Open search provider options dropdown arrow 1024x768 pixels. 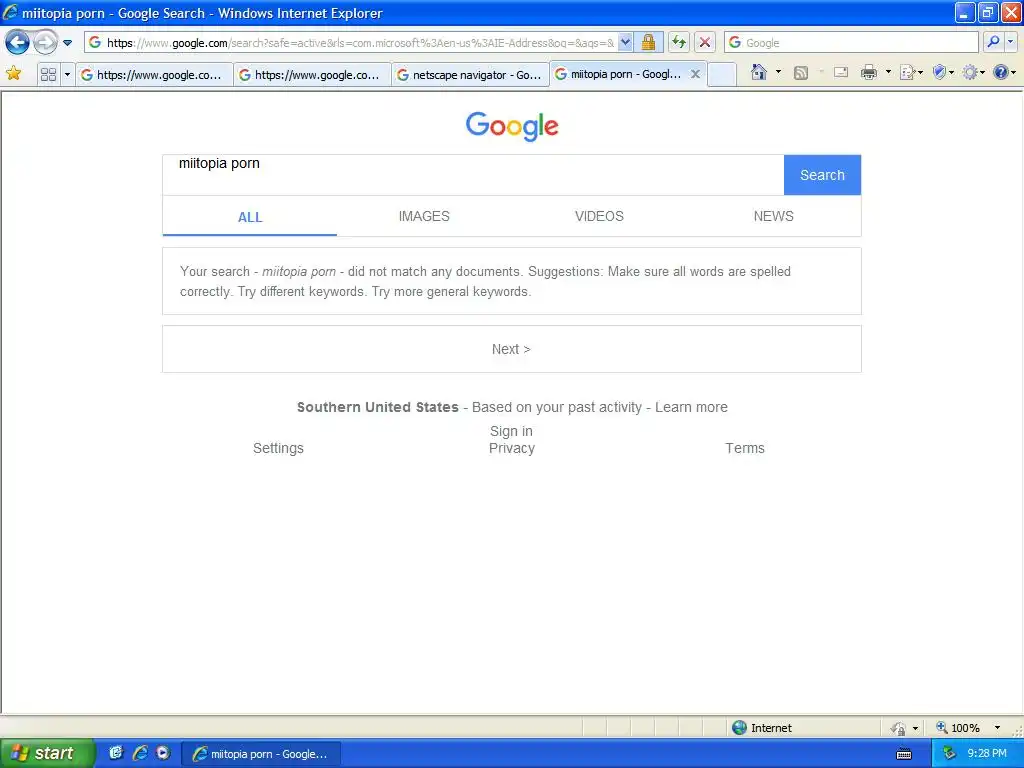coord(1011,42)
